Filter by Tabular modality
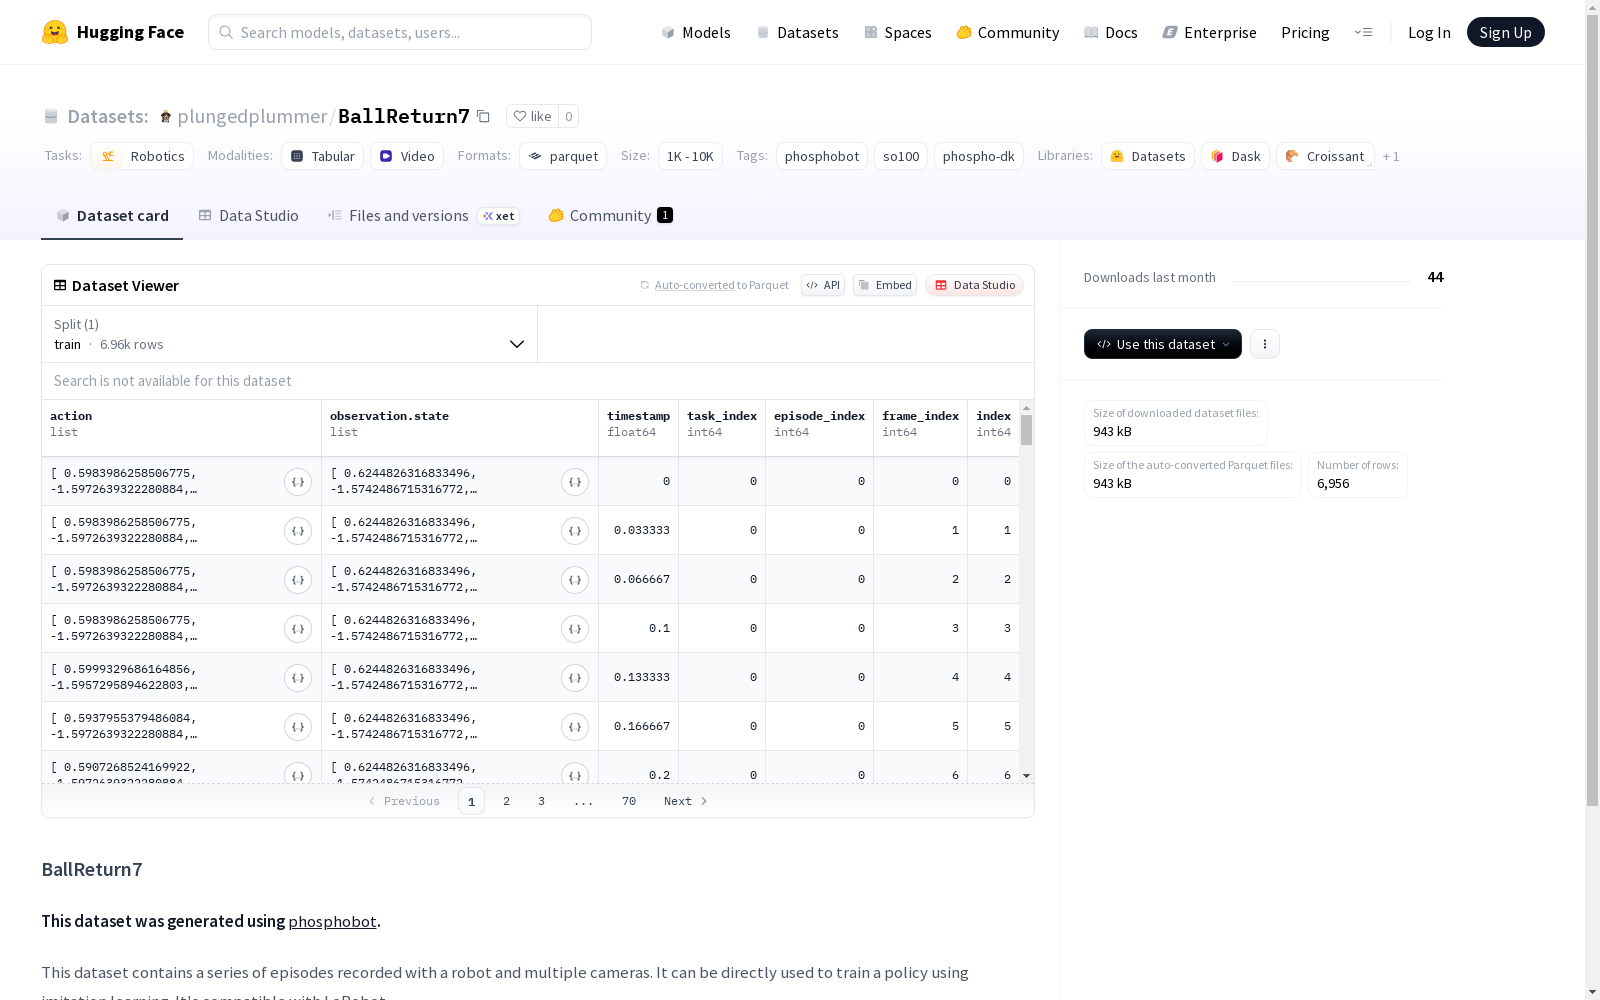The image size is (1600, 1000). 322,156
